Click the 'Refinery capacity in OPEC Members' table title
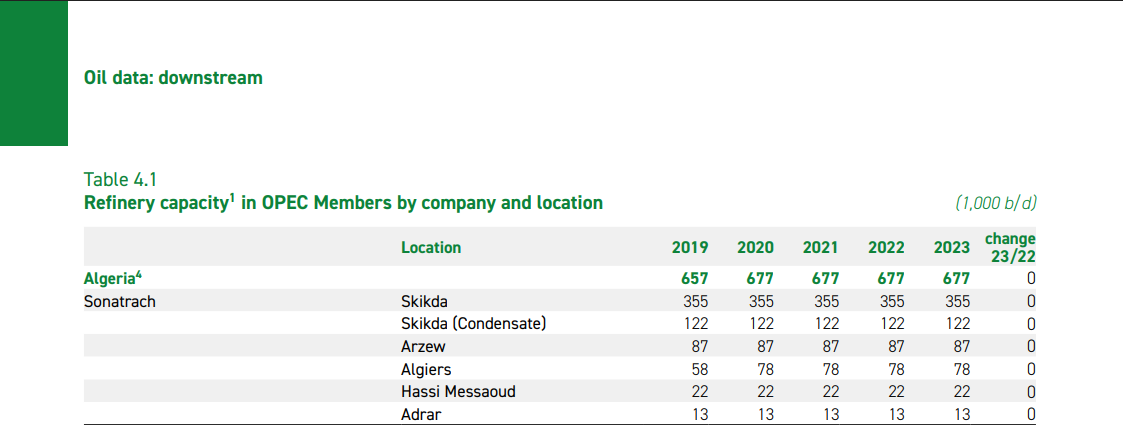 (343, 203)
